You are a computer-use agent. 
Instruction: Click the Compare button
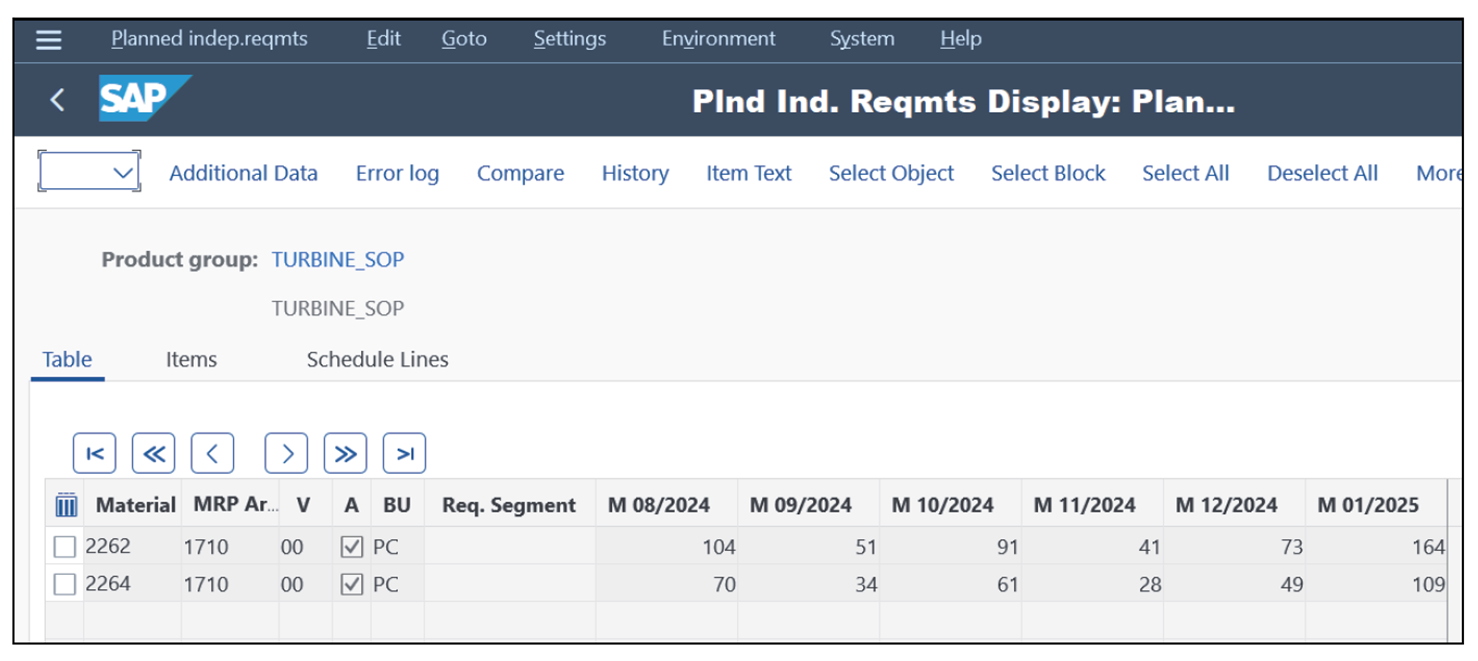pyautogui.click(x=520, y=173)
